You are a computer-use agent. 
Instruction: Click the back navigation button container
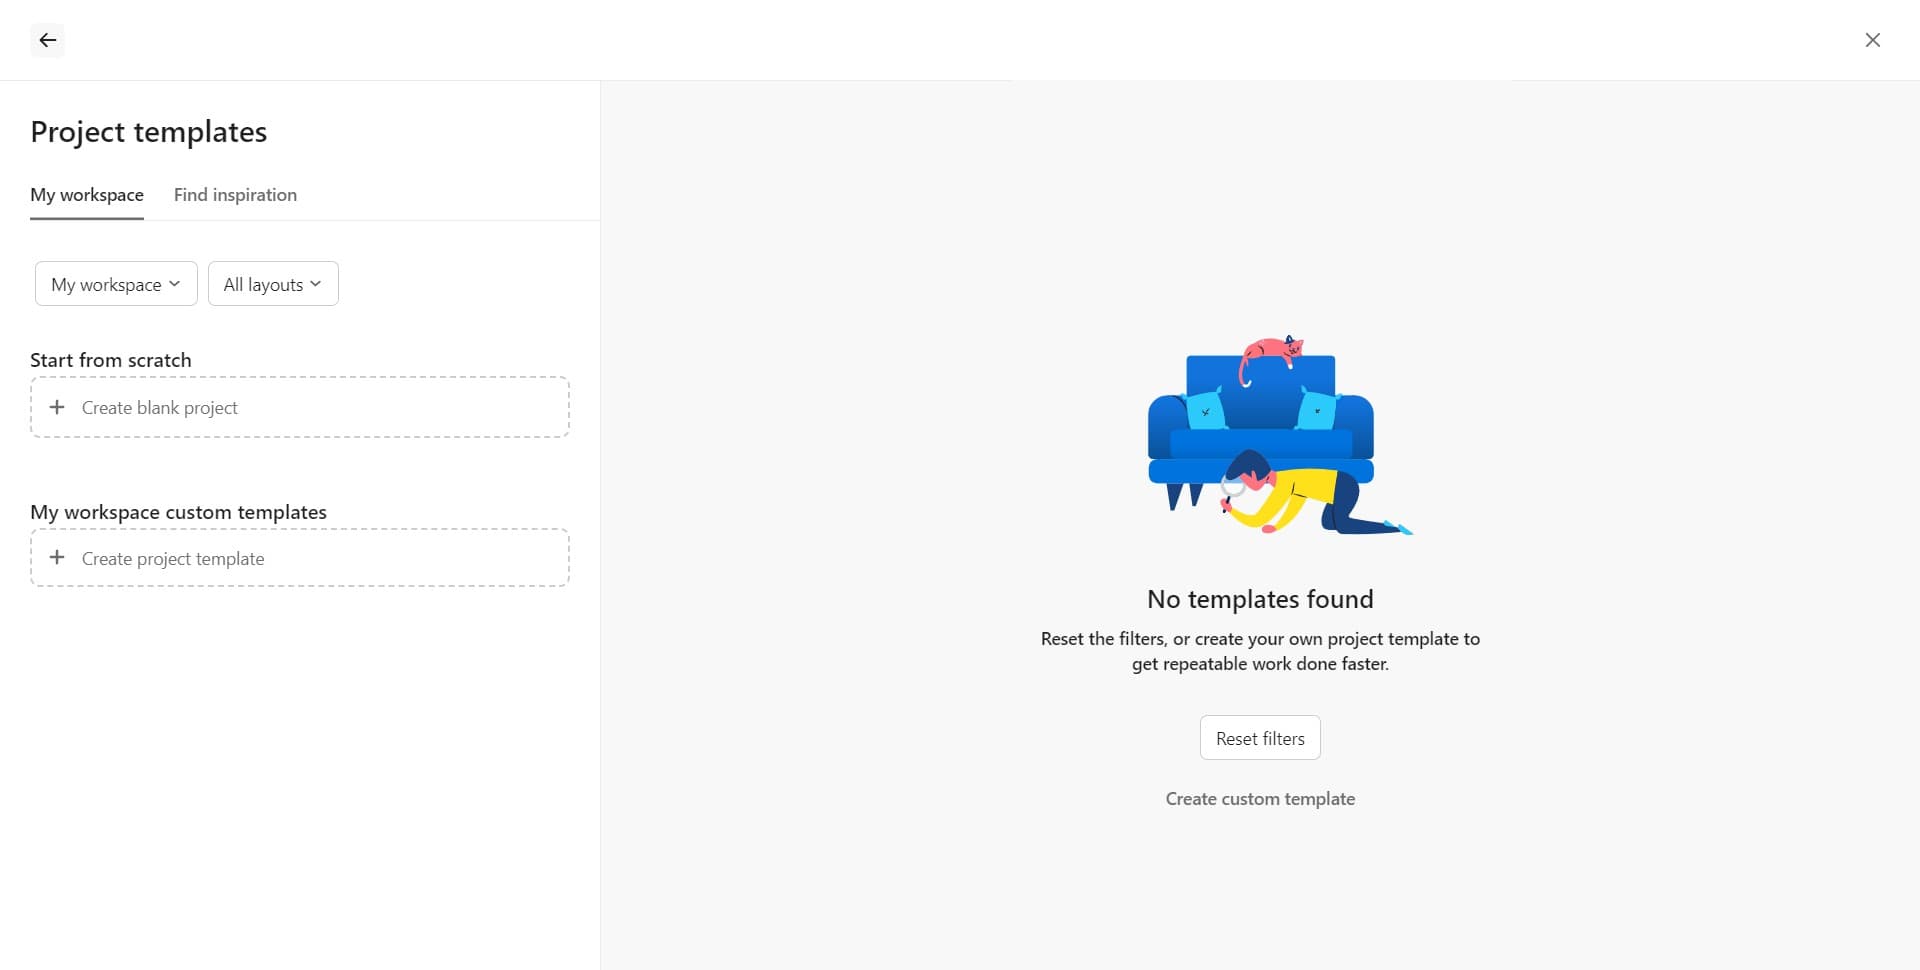coord(47,40)
